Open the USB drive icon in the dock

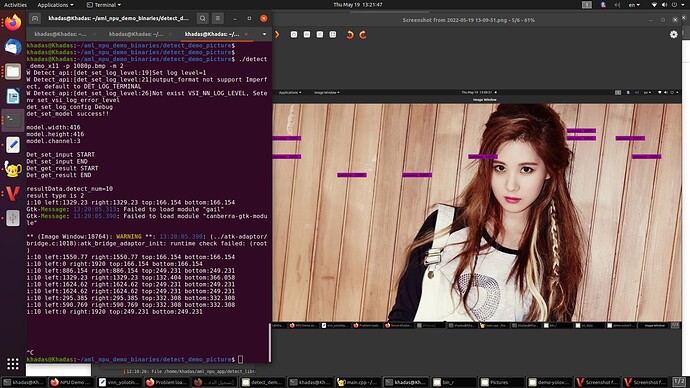pos(13,218)
